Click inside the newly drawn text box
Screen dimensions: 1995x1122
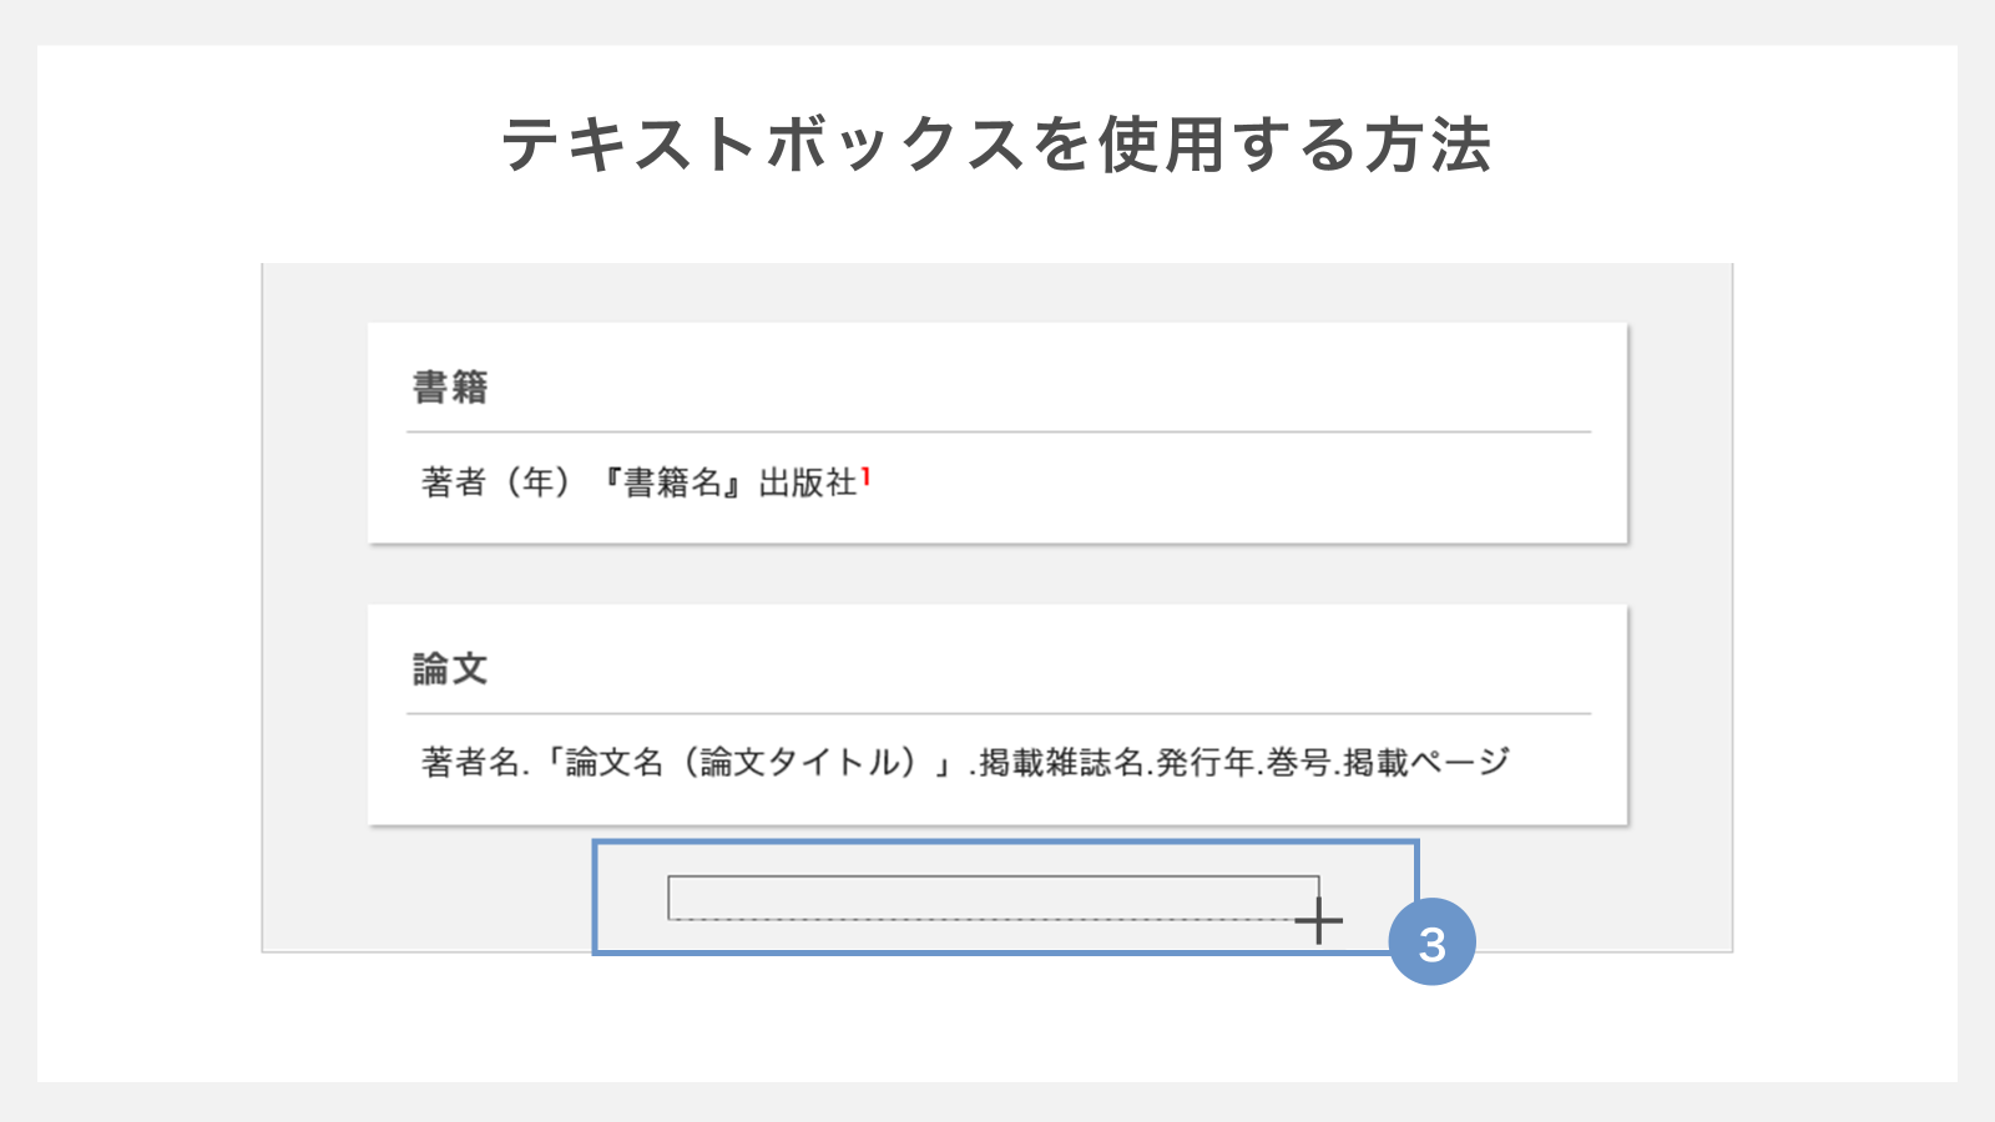pos(990,897)
